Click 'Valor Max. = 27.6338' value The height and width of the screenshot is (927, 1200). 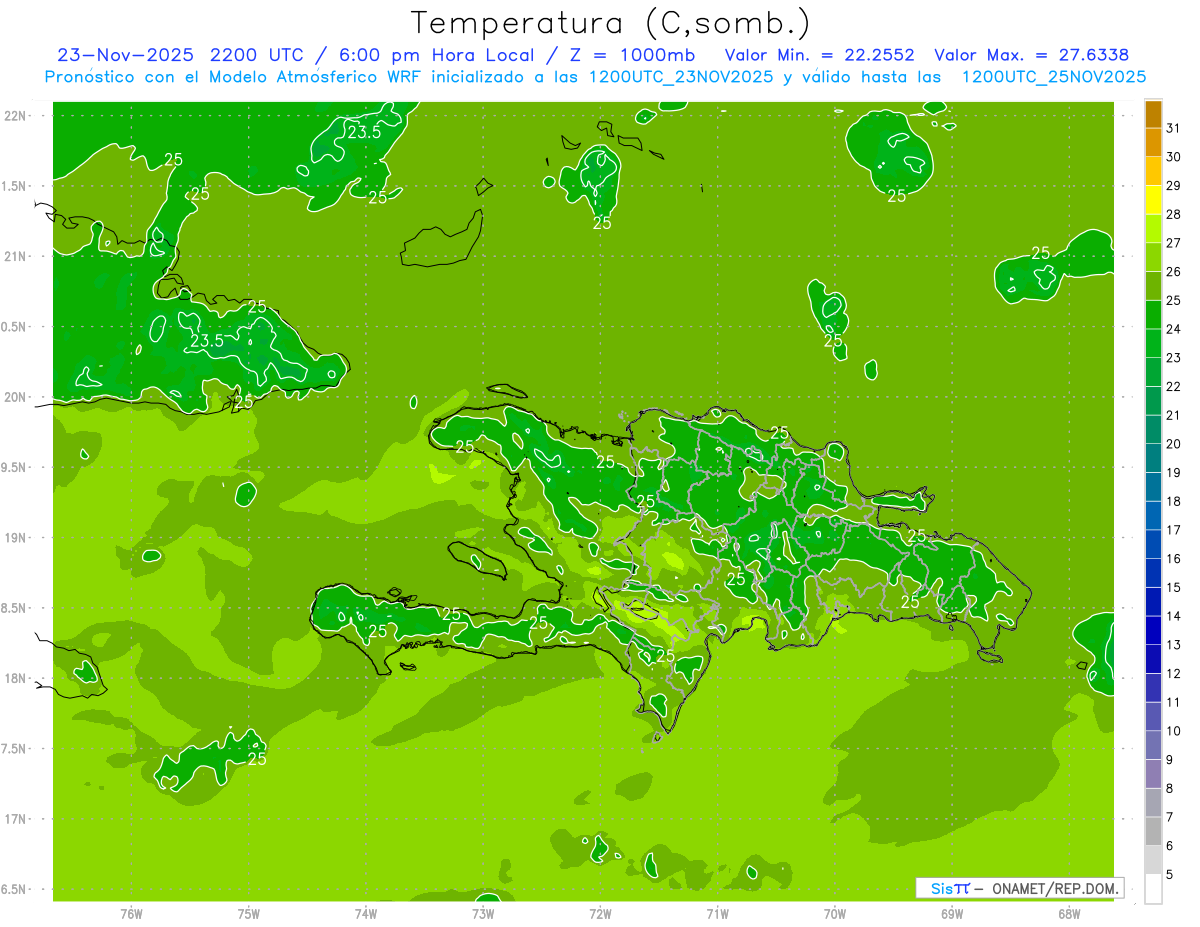(x=1031, y=55)
